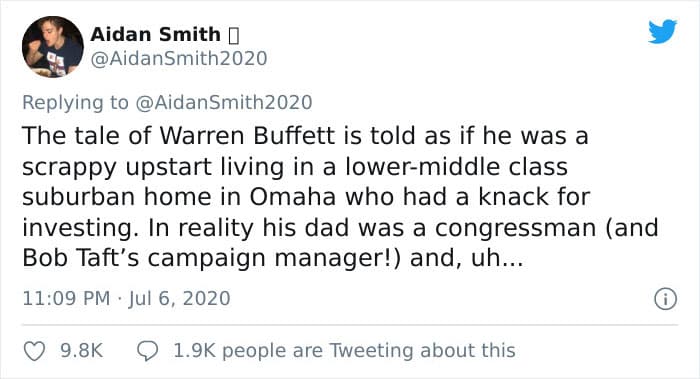Open the 11:09 PM timestamp
This screenshot has height=379, width=700.
(66, 299)
